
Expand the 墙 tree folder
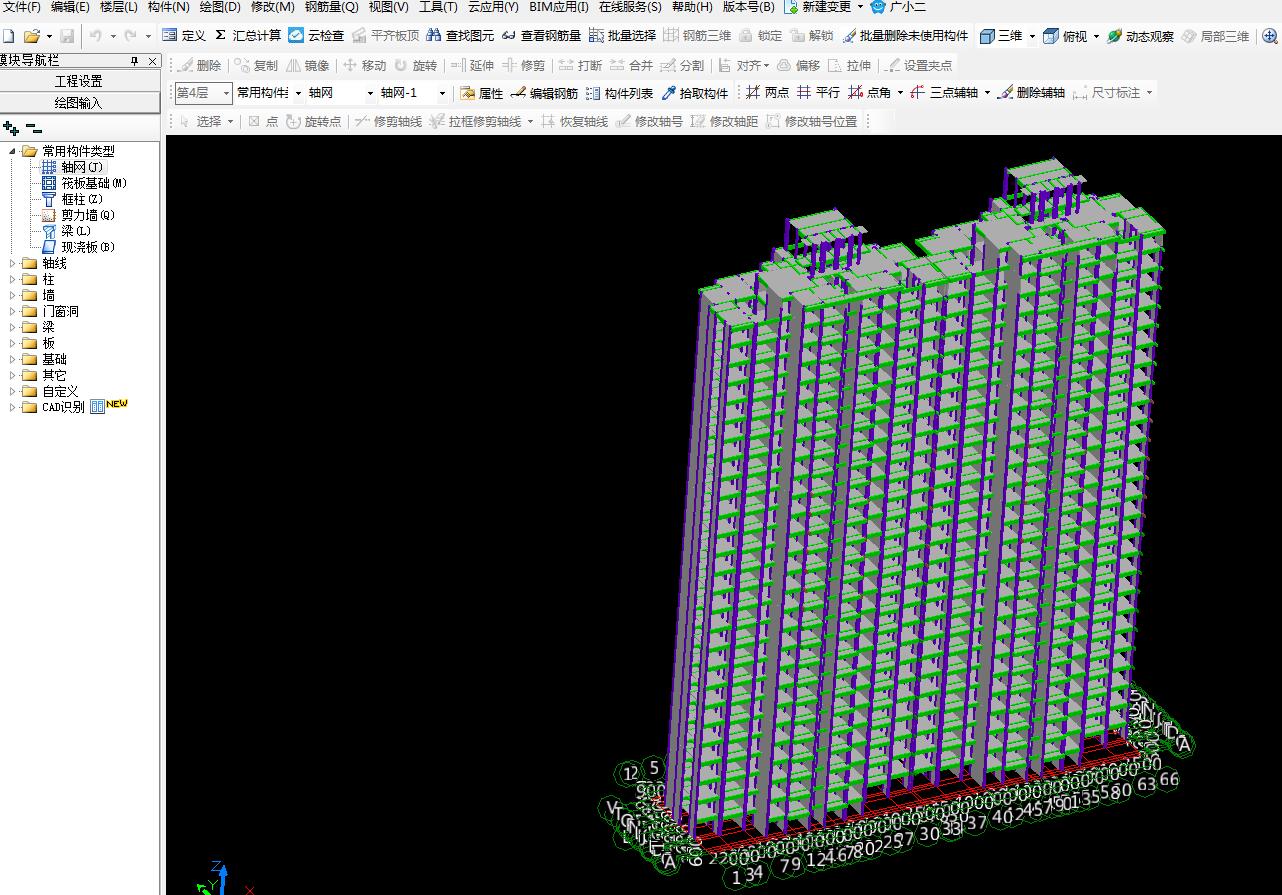pos(13,296)
